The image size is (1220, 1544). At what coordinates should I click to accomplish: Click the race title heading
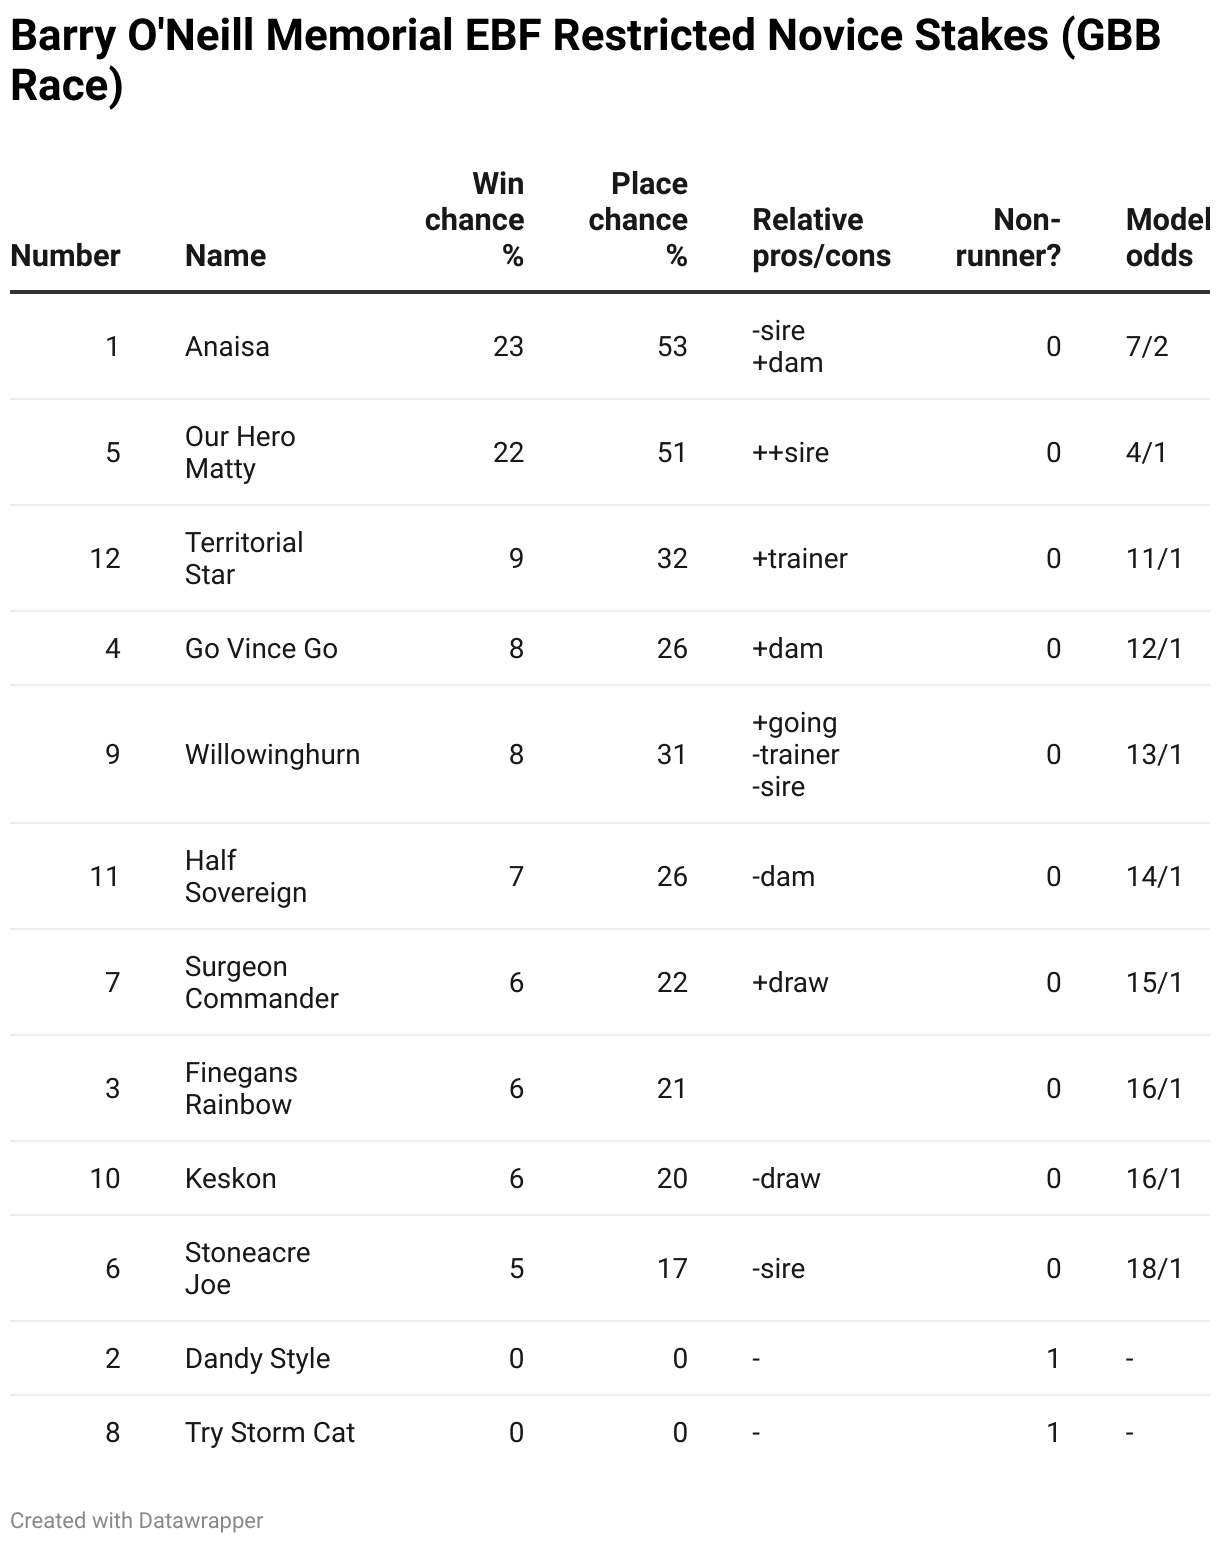pos(585,60)
